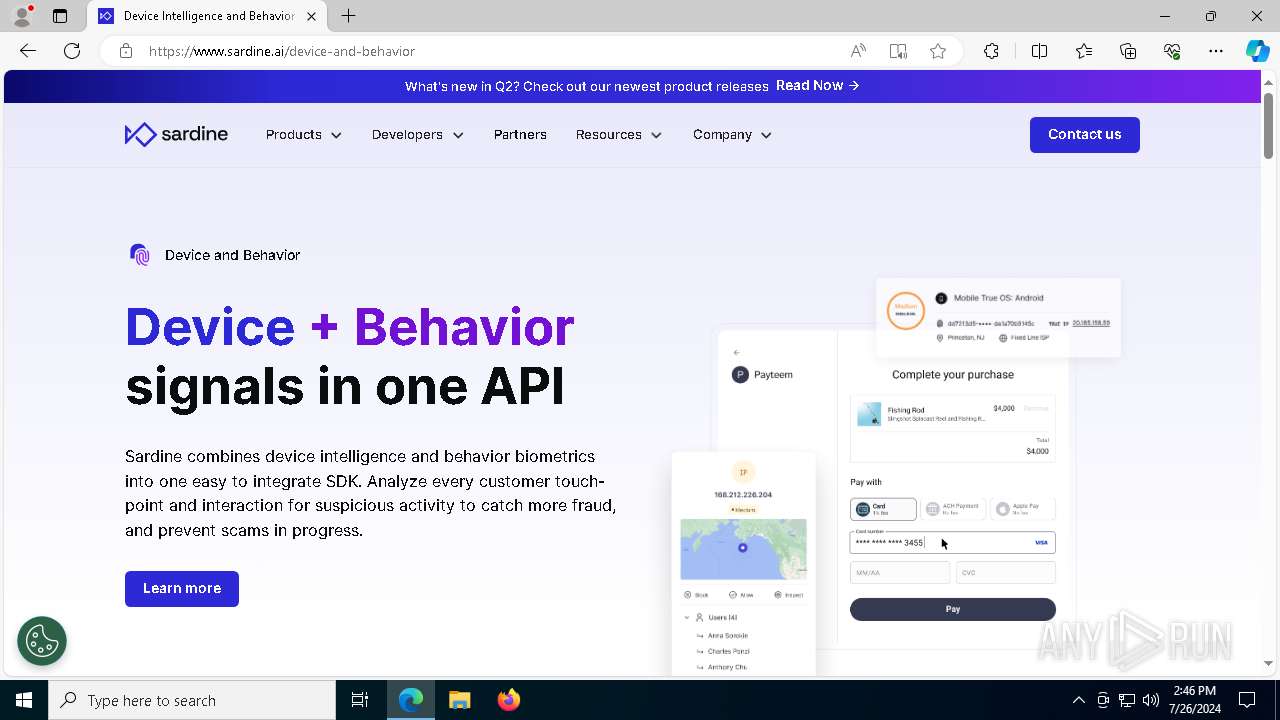The width and height of the screenshot is (1280, 720).
Task: Open volume control in system tray
Action: click(x=1151, y=700)
